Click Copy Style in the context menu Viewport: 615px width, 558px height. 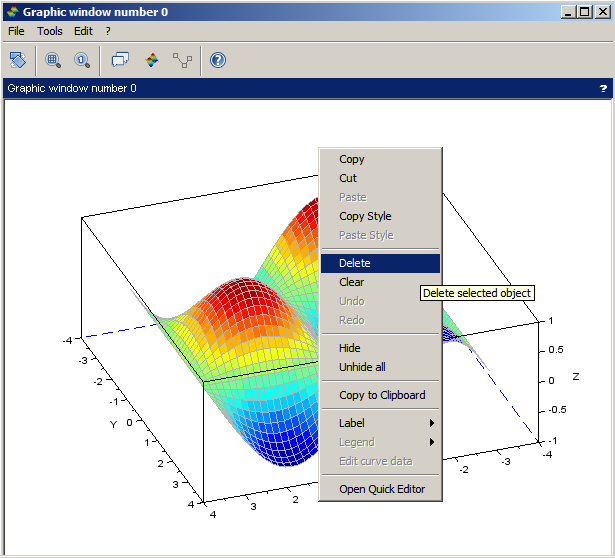click(365, 216)
